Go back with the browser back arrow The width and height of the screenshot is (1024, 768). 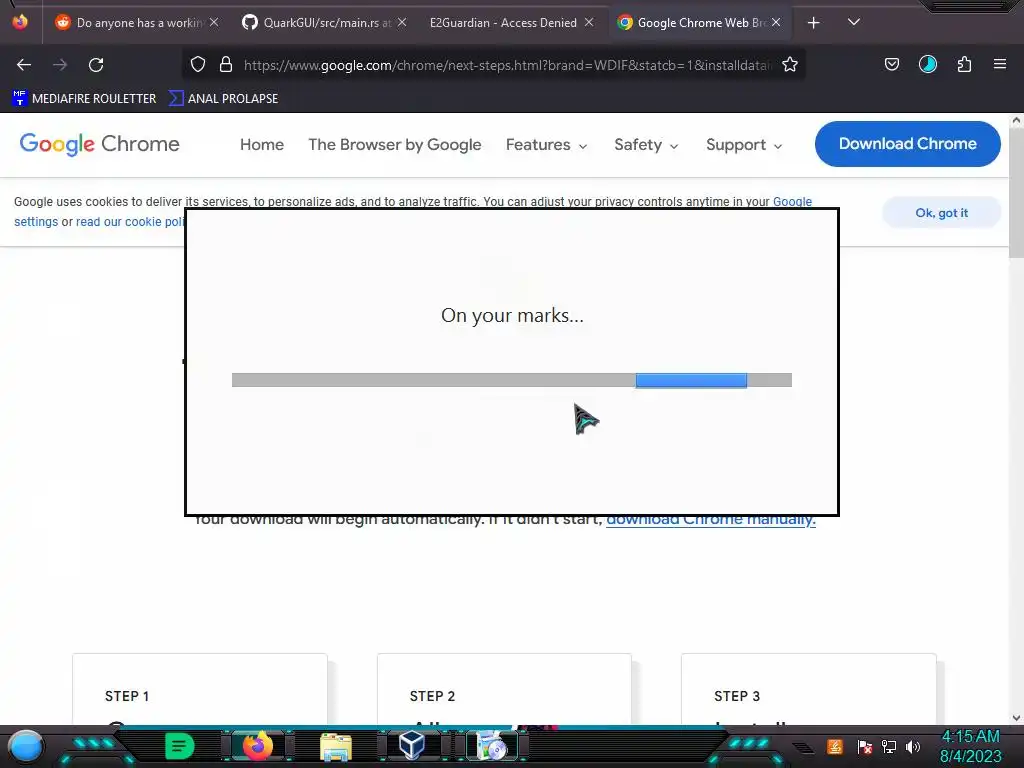click(x=24, y=65)
